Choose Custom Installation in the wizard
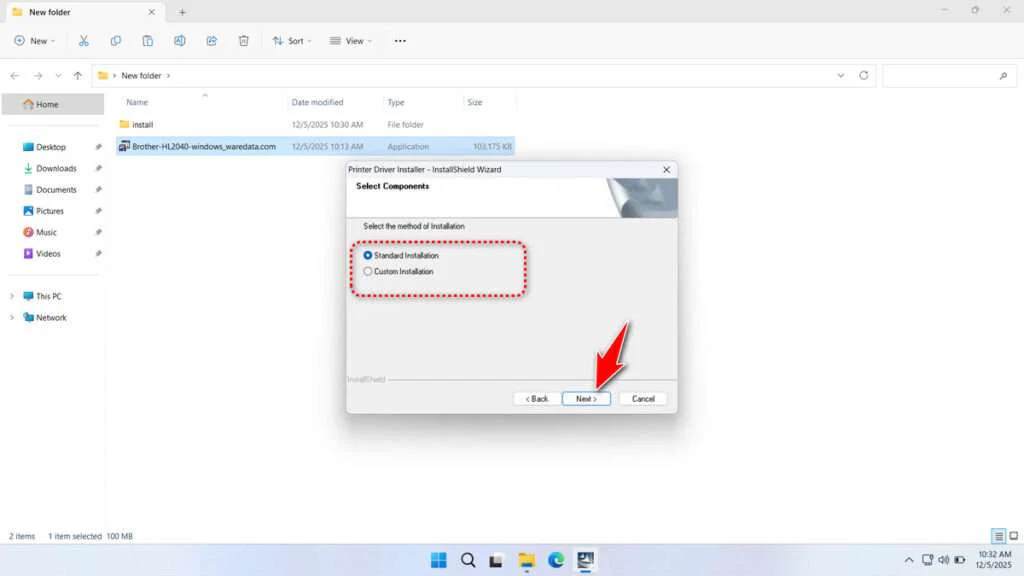Viewport: 1024px width, 576px height. pos(368,271)
